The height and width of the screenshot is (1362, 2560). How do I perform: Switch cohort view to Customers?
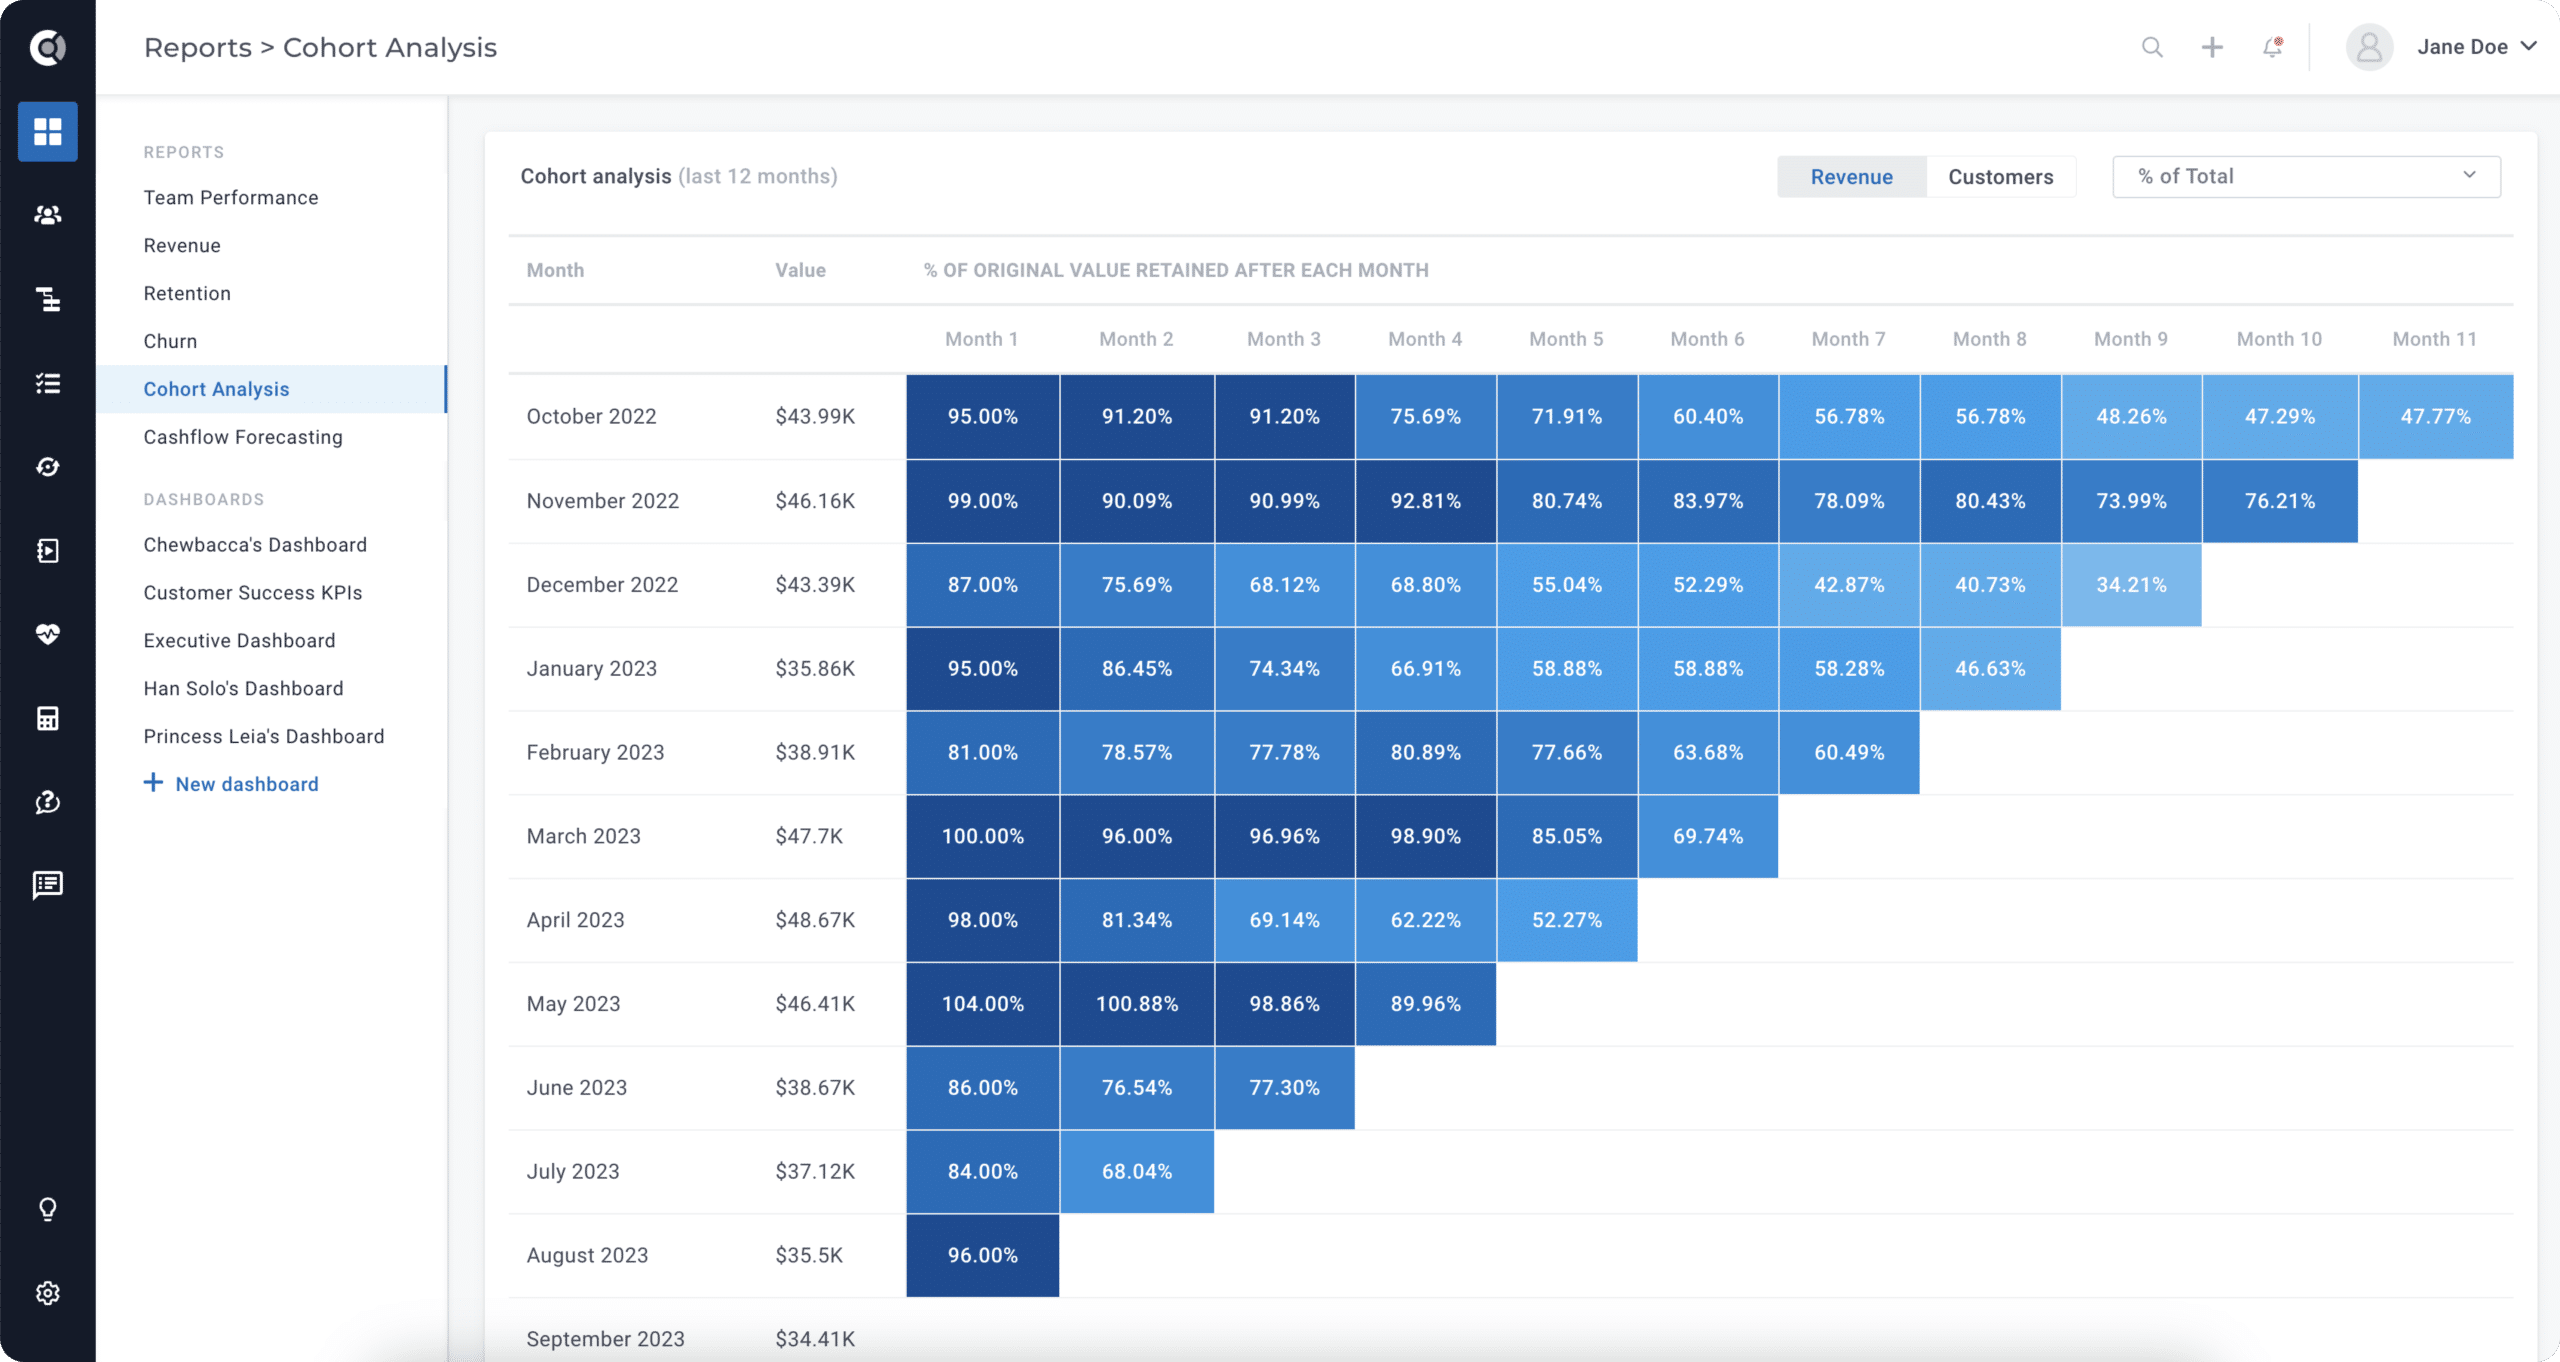pos(2000,177)
